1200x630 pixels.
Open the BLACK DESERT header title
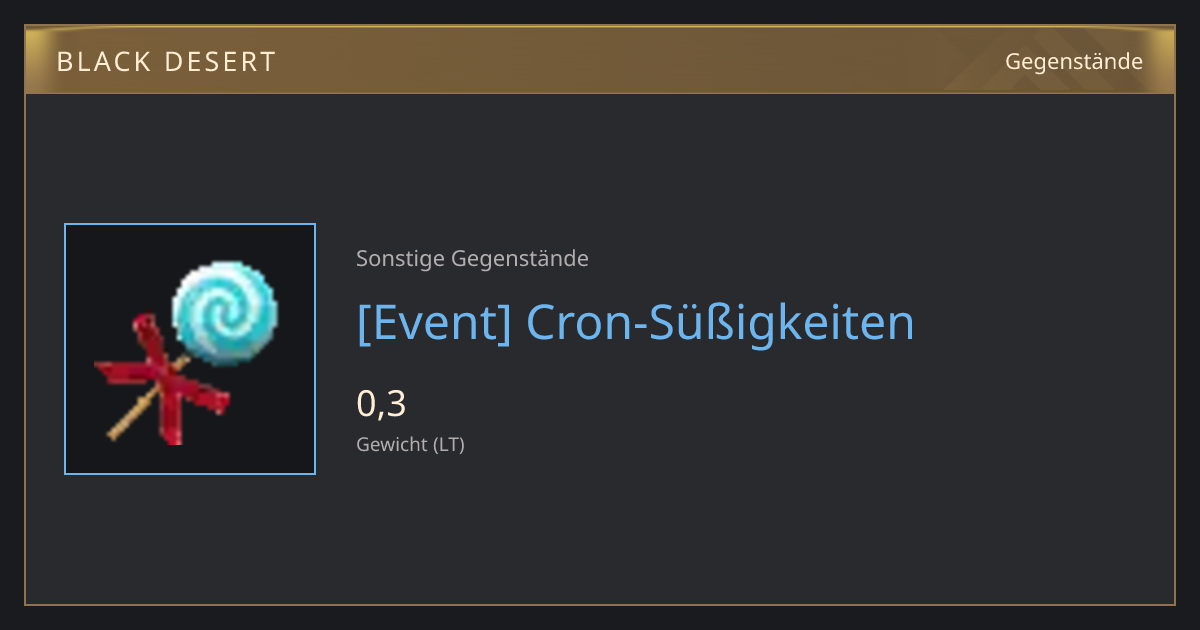[x=166, y=62]
